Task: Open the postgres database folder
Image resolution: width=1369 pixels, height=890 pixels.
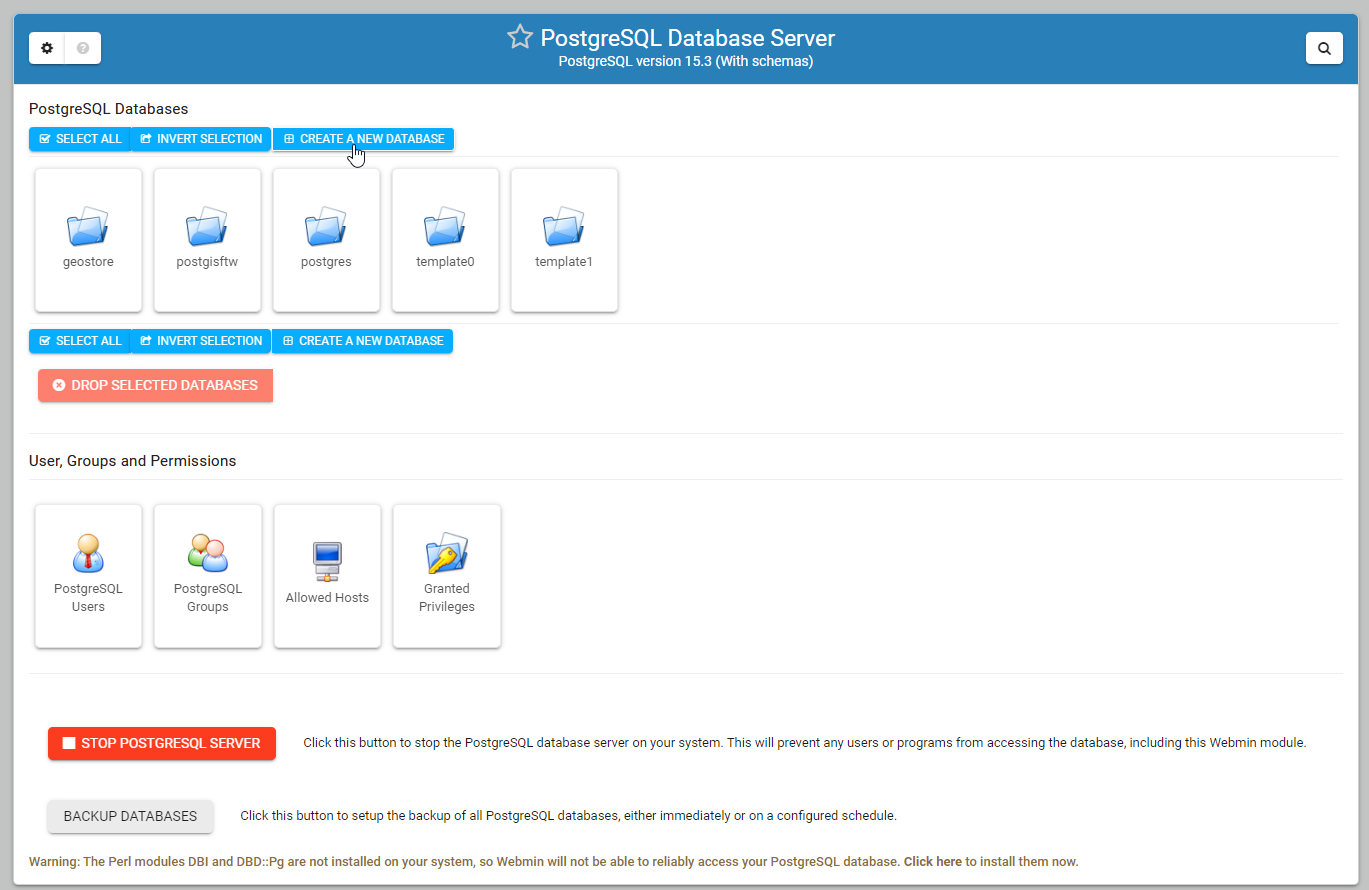Action: [326, 229]
